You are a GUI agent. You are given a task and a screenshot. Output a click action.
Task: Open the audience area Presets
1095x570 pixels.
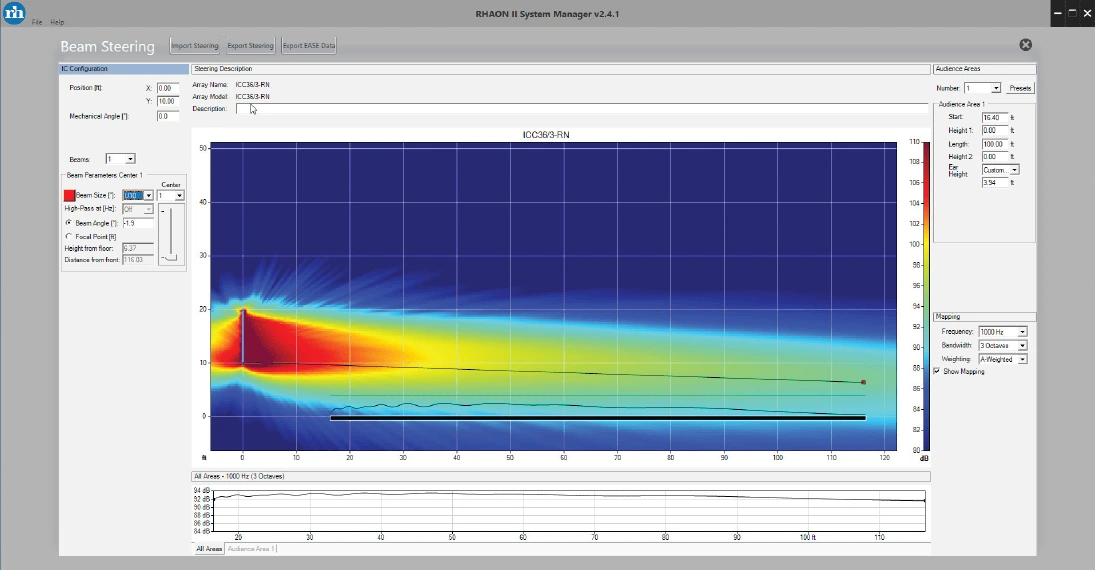tap(1020, 88)
